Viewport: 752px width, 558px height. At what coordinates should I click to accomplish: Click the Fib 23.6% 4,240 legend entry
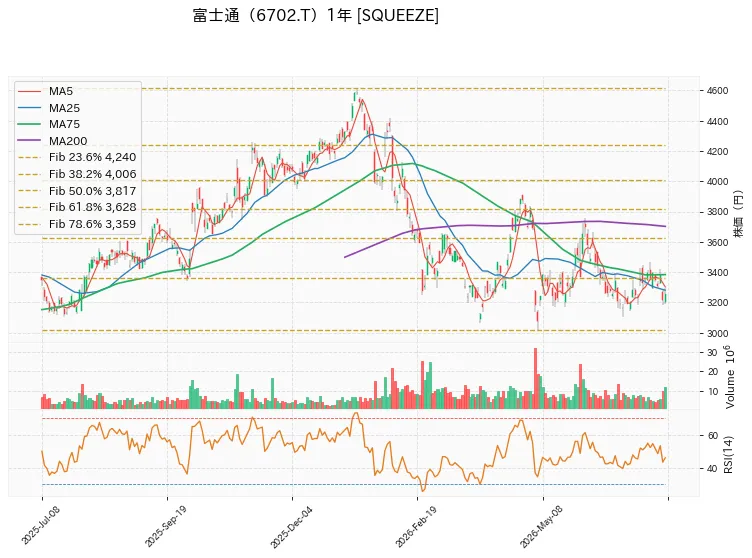pyautogui.click(x=77, y=157)
